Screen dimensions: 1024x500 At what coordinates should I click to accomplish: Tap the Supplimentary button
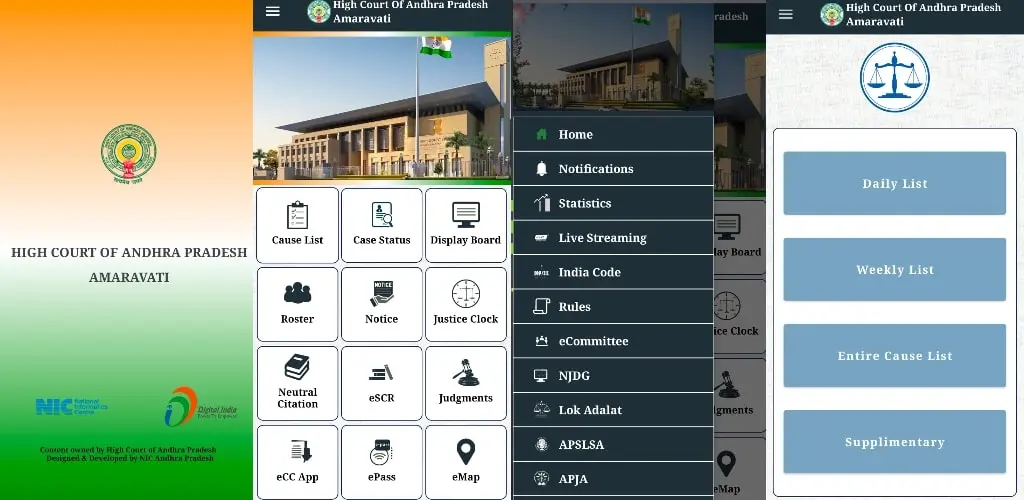(895, 442)
